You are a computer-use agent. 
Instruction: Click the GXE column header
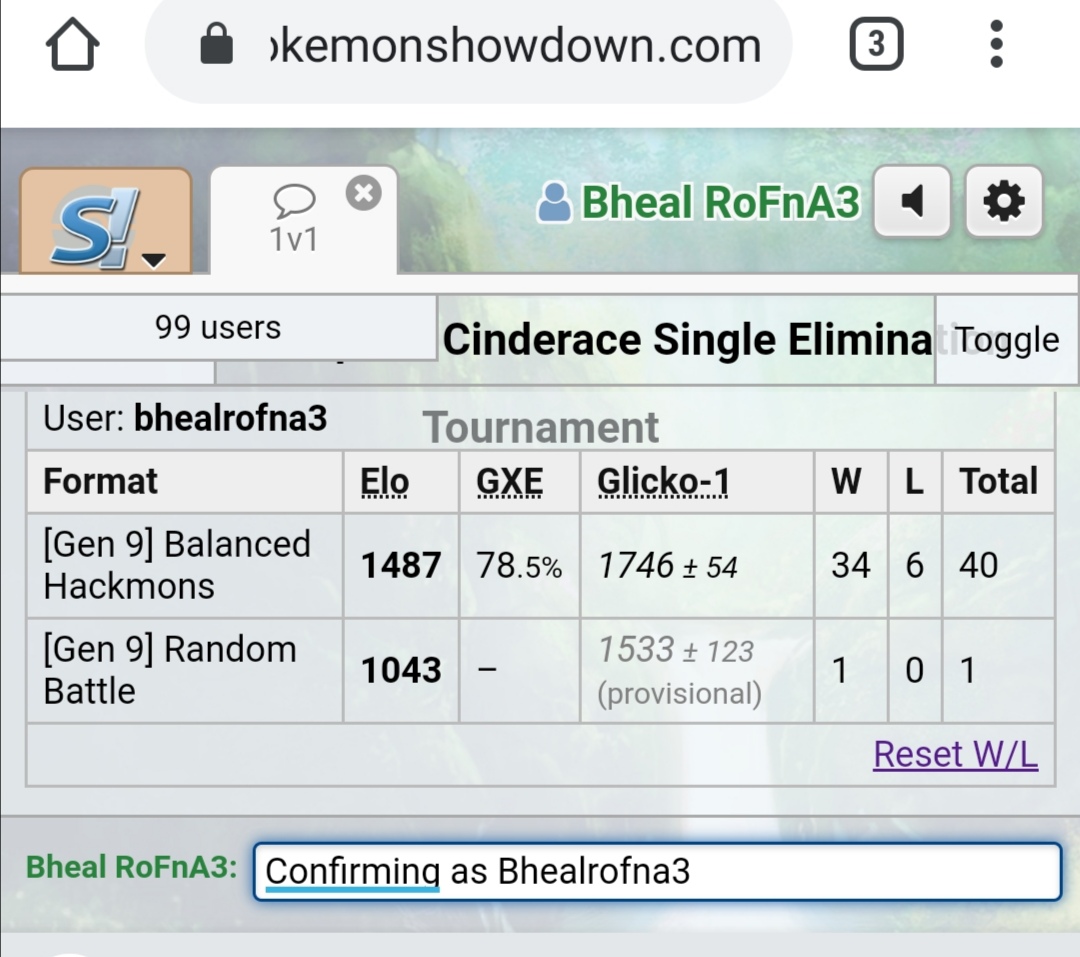tap(510, 482)
